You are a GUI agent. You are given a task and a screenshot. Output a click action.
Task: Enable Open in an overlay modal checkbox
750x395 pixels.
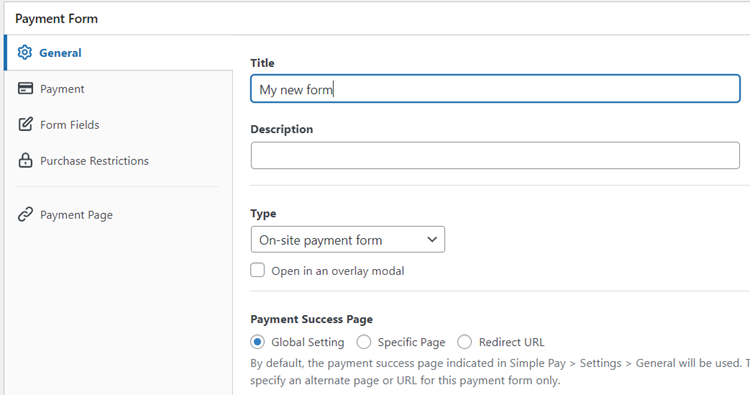[257, 270]
